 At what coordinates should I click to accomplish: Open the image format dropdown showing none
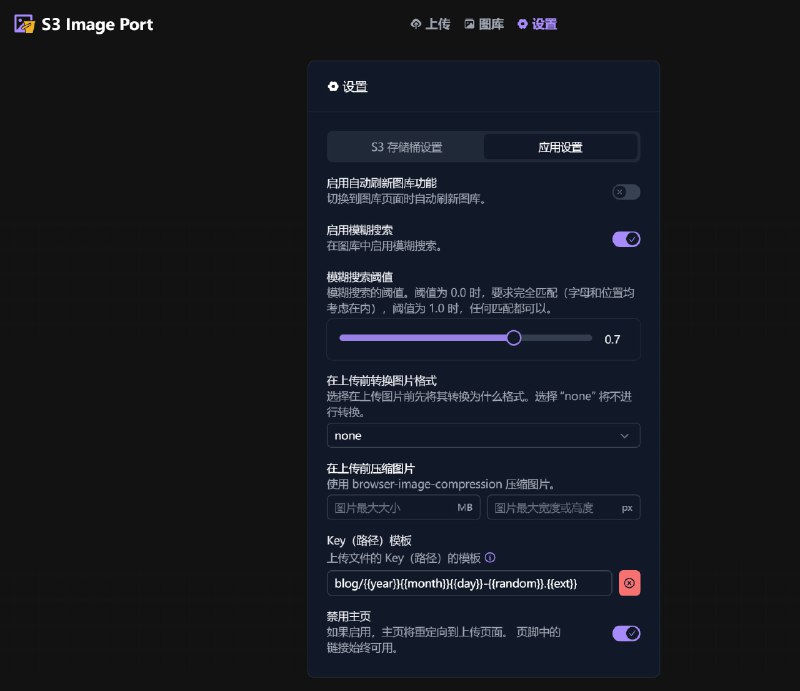[x=484, y=435]
